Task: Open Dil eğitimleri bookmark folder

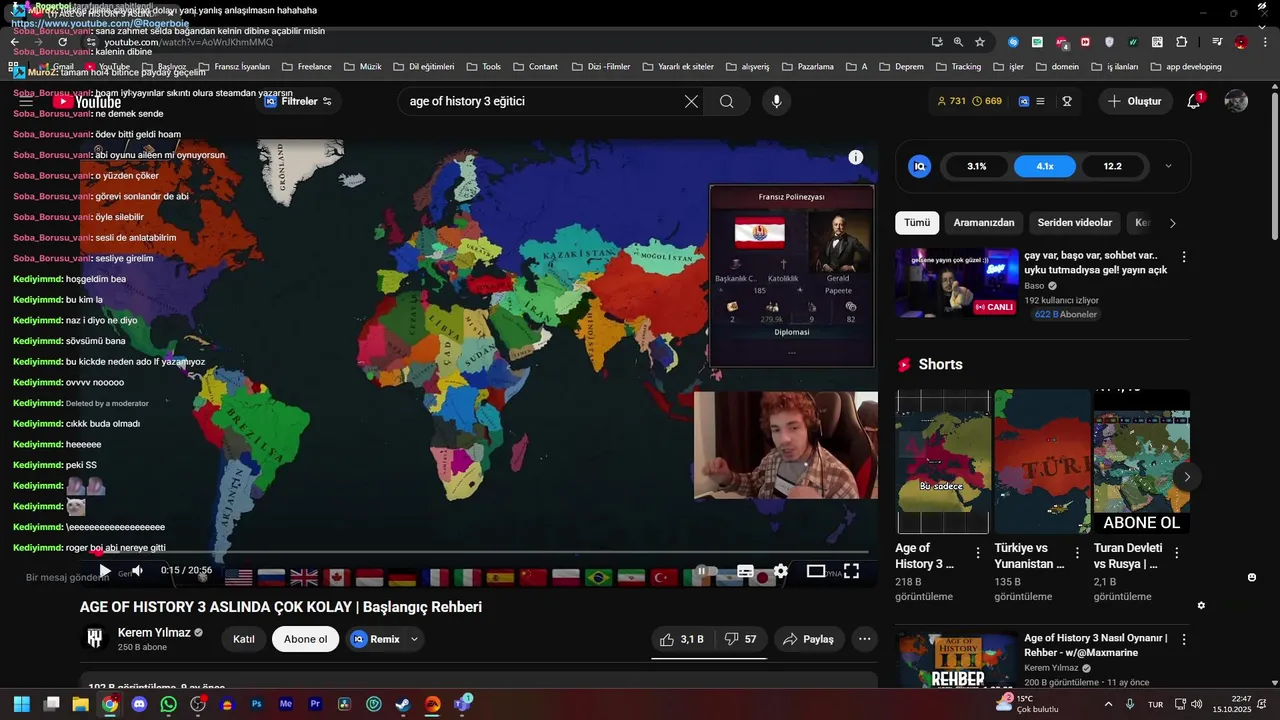Action: tap(423, 67)
